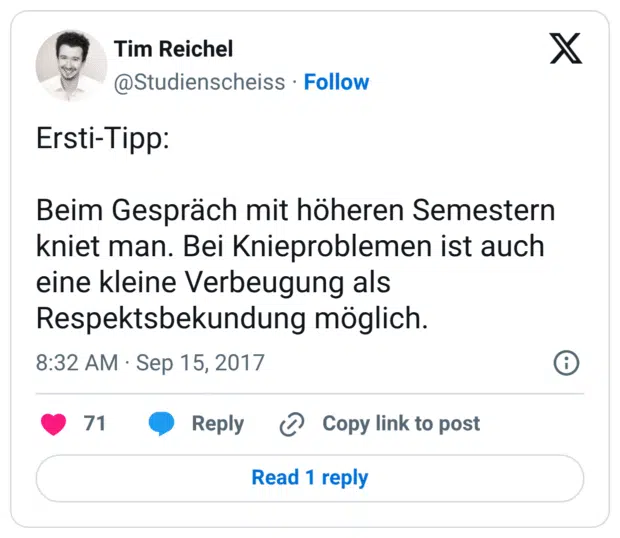The width and height of the screenshot is (620, 538).
Task: Click the phrase 'eine kleine Verbeugung als'
Action: click(x=212, y=282)
